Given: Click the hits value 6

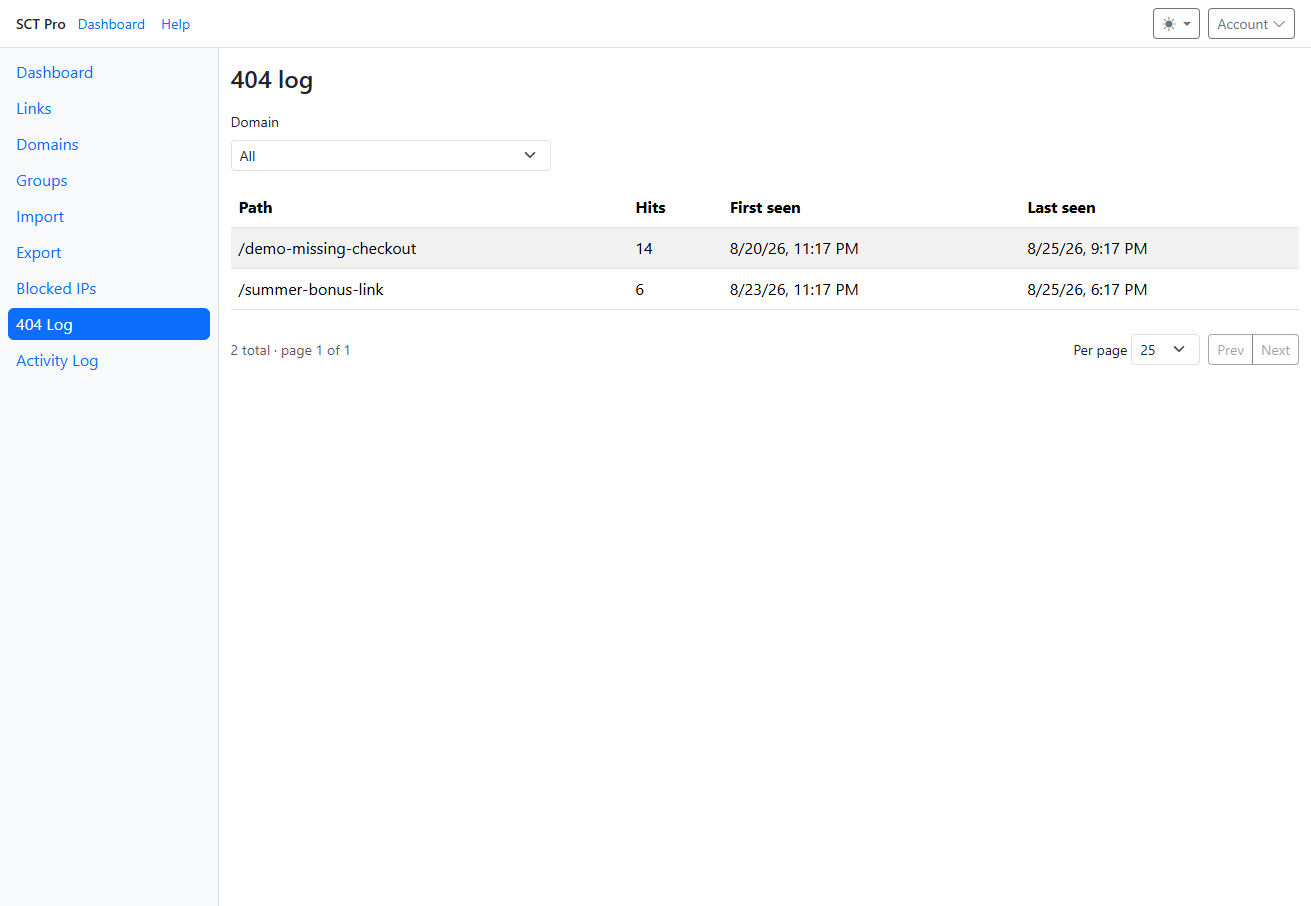Looking at the screenshot, I should (640, 290).
